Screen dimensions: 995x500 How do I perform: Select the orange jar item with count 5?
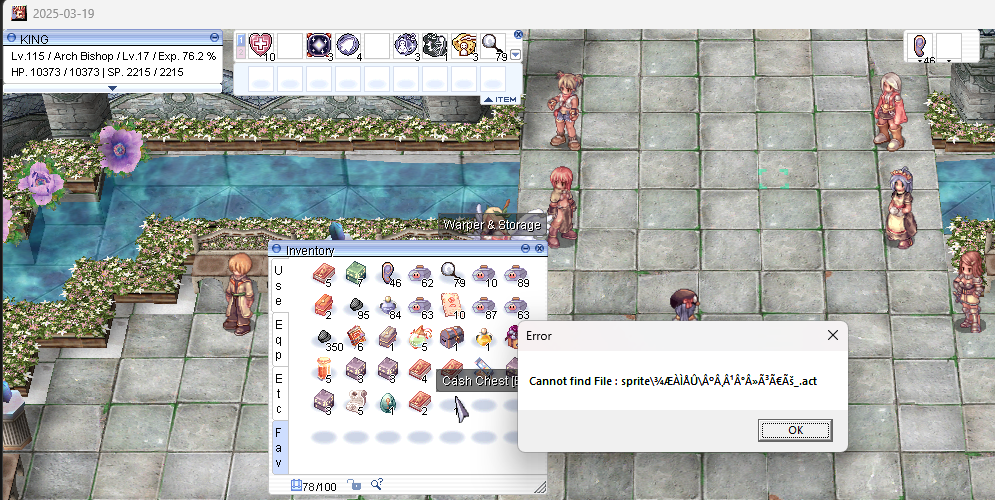(x=324, y=370)
